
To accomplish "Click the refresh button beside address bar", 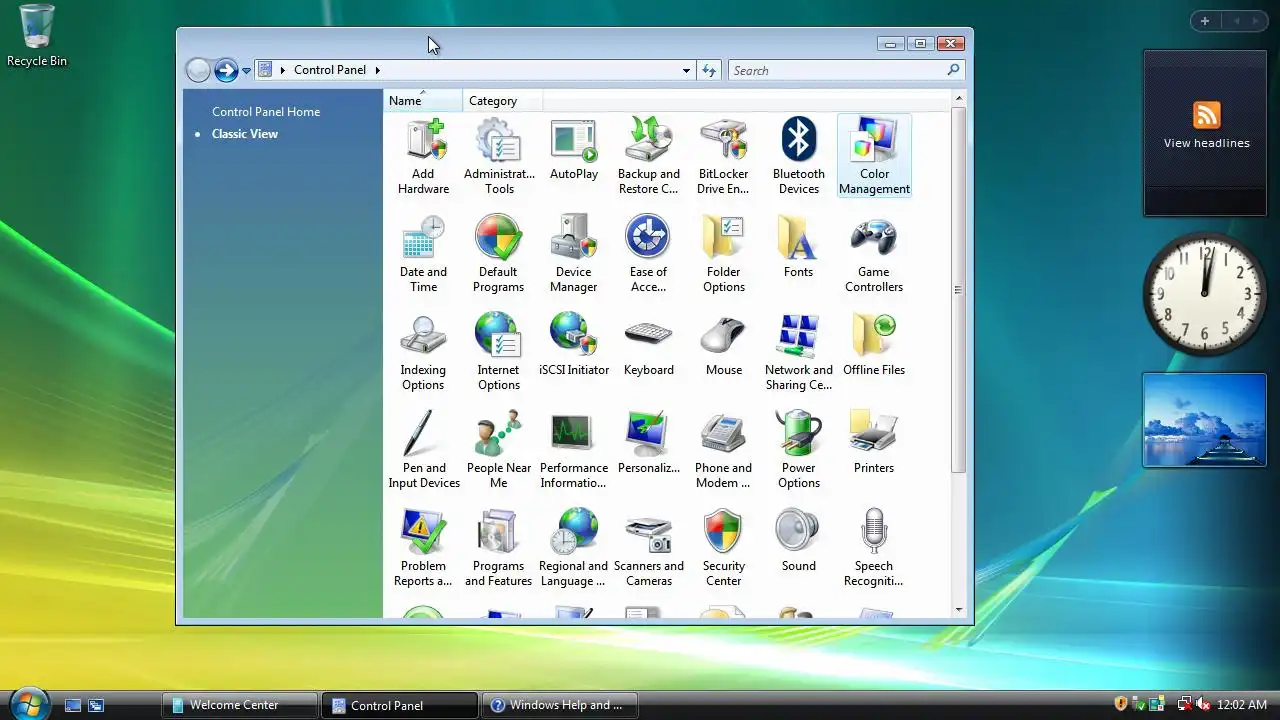I will coord(709,70).
